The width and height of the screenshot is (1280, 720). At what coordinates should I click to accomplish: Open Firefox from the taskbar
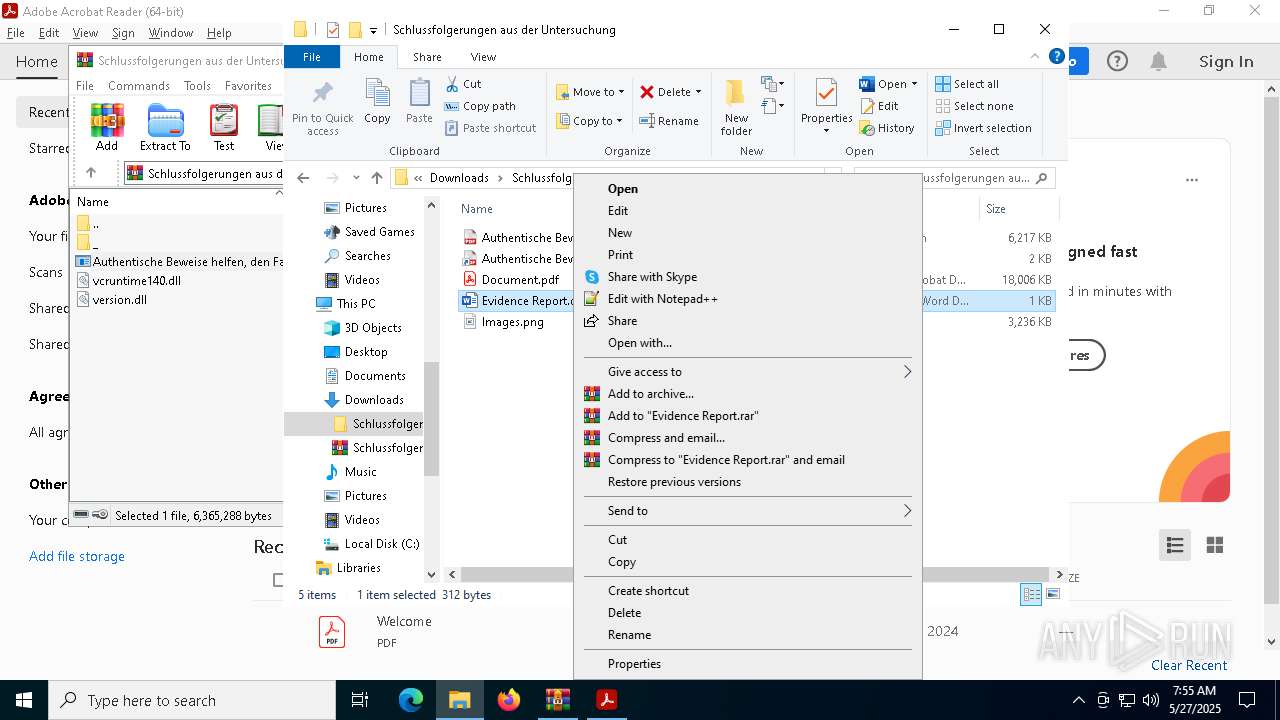[509, 700]
